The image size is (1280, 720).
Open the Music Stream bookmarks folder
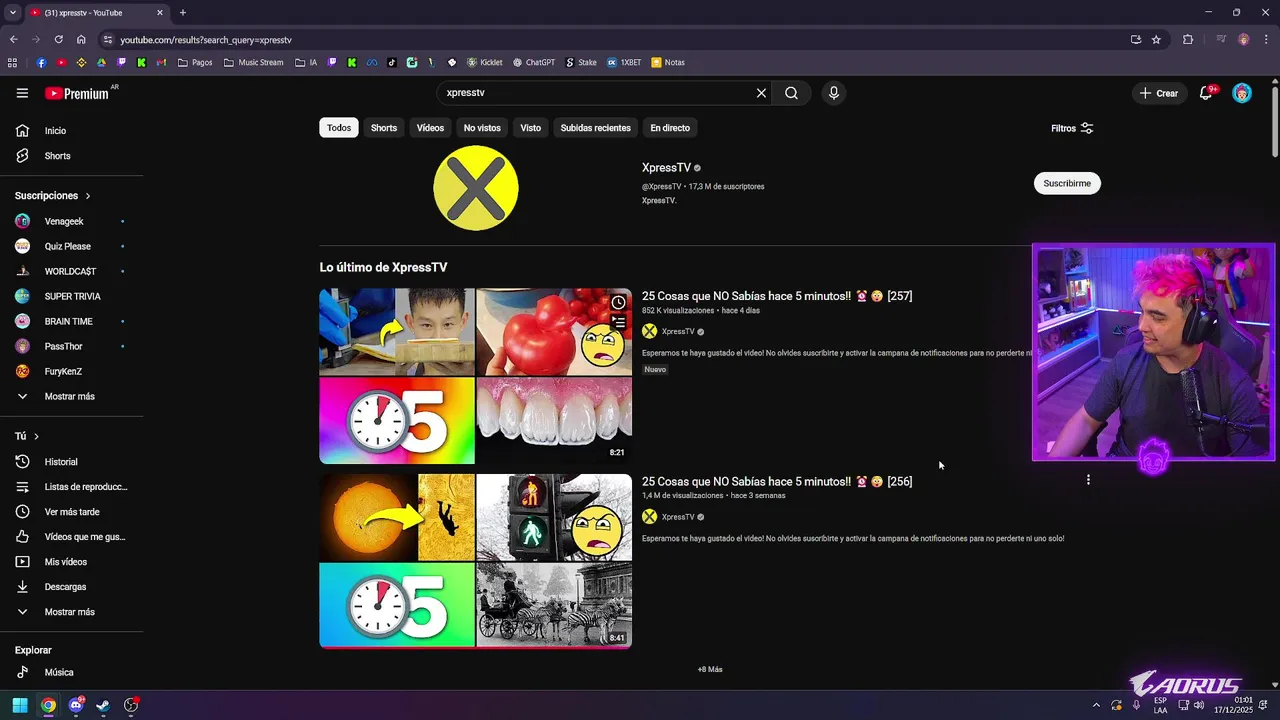tap(254, 62)
